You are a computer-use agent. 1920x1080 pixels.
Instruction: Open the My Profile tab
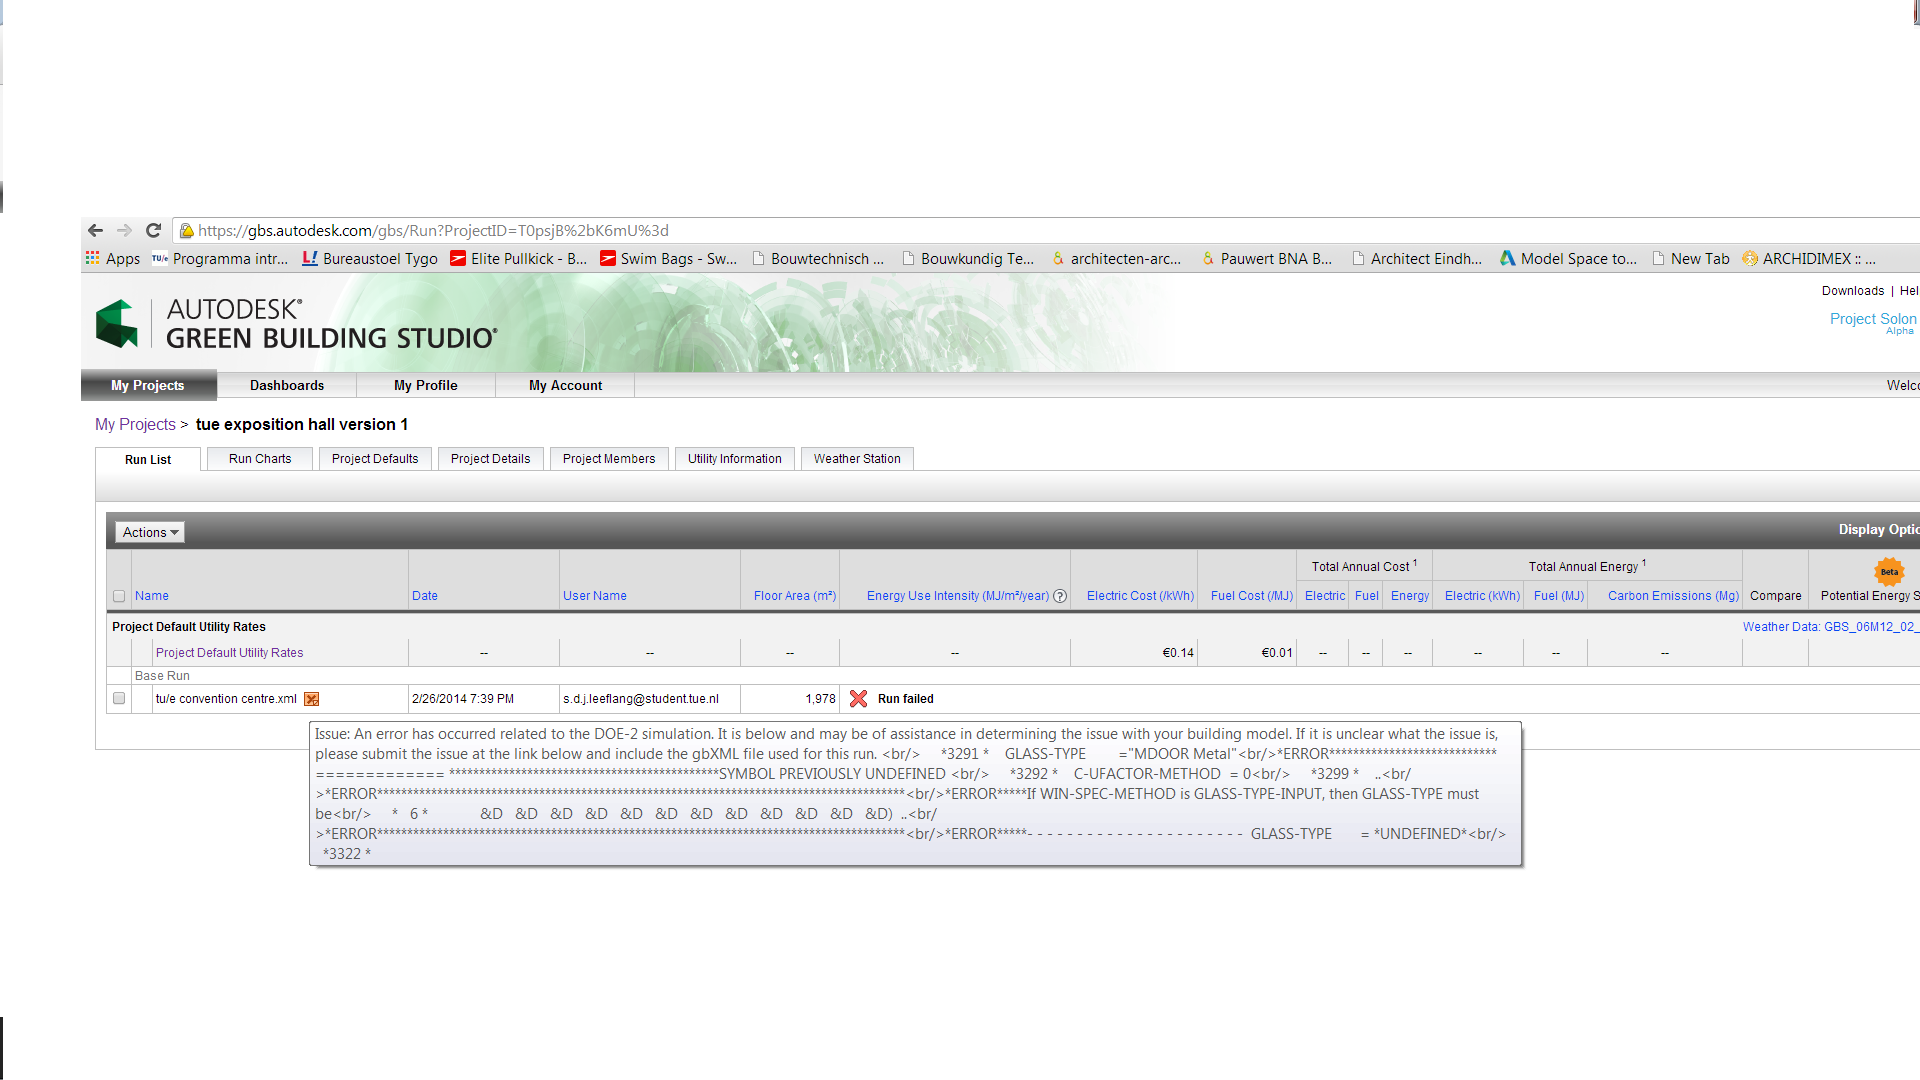426,385
